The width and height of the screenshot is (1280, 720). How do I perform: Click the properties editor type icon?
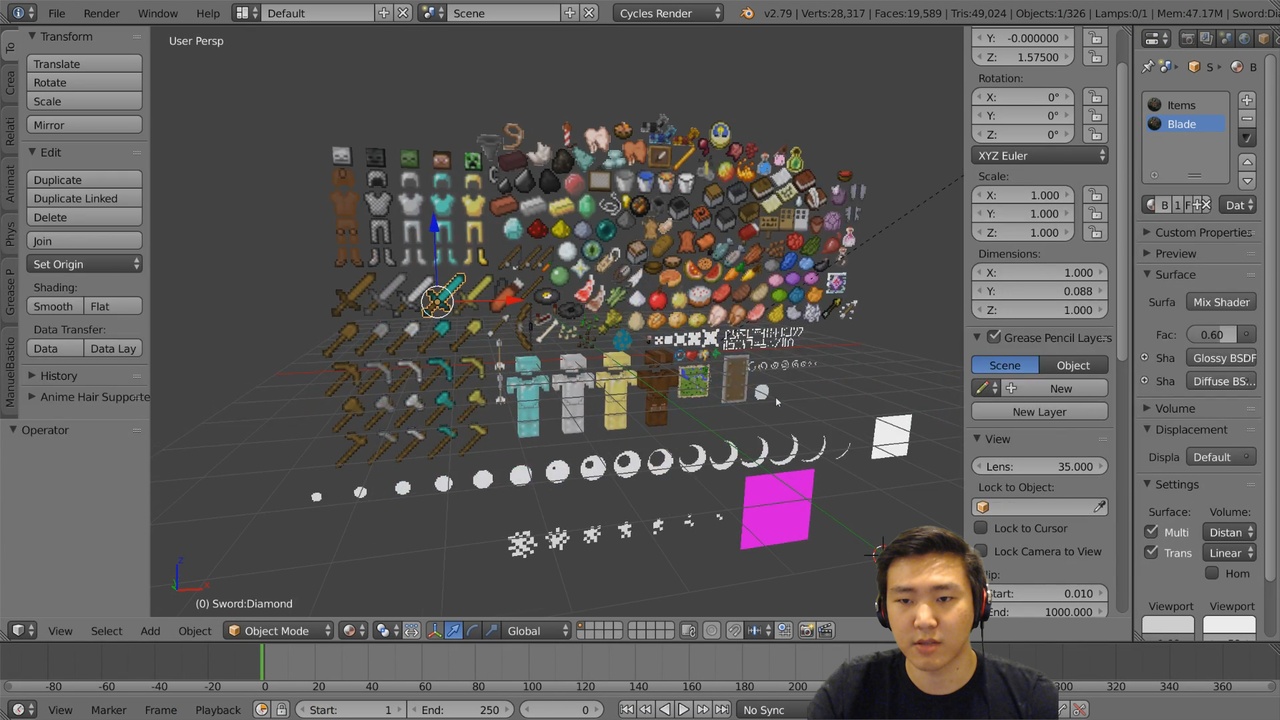click(1156, 39)
